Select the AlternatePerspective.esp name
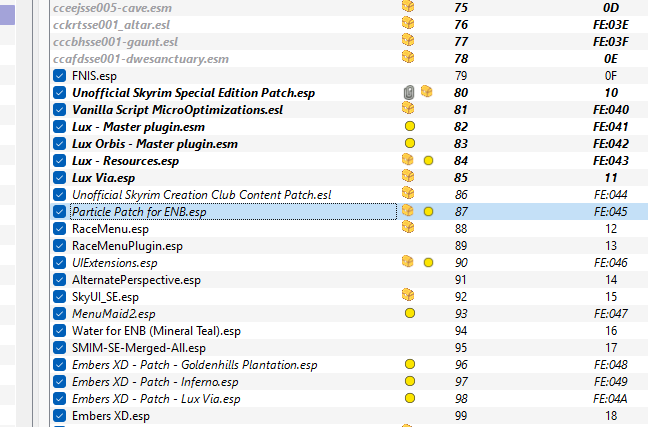The height and width of the screenshot is (427, 648). point(136,280)
